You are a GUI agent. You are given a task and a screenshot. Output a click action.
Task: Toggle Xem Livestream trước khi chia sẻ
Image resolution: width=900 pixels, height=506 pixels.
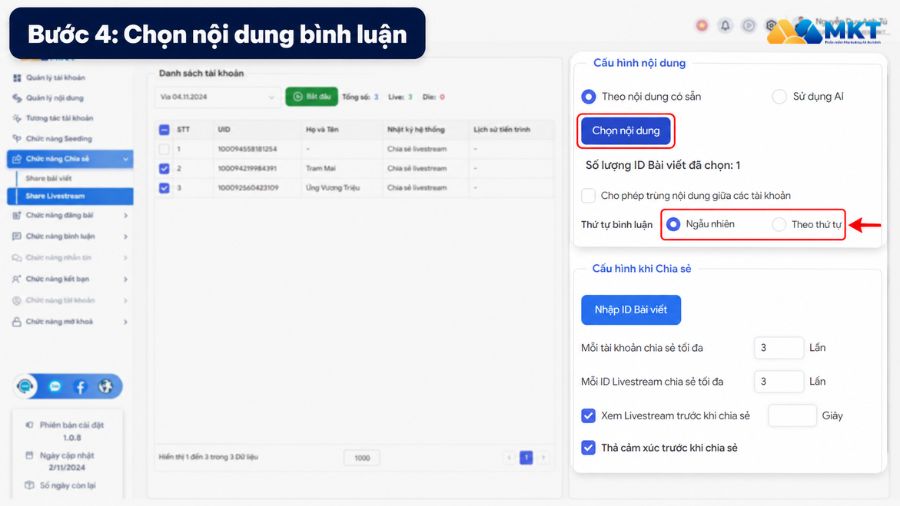[588, 416]
